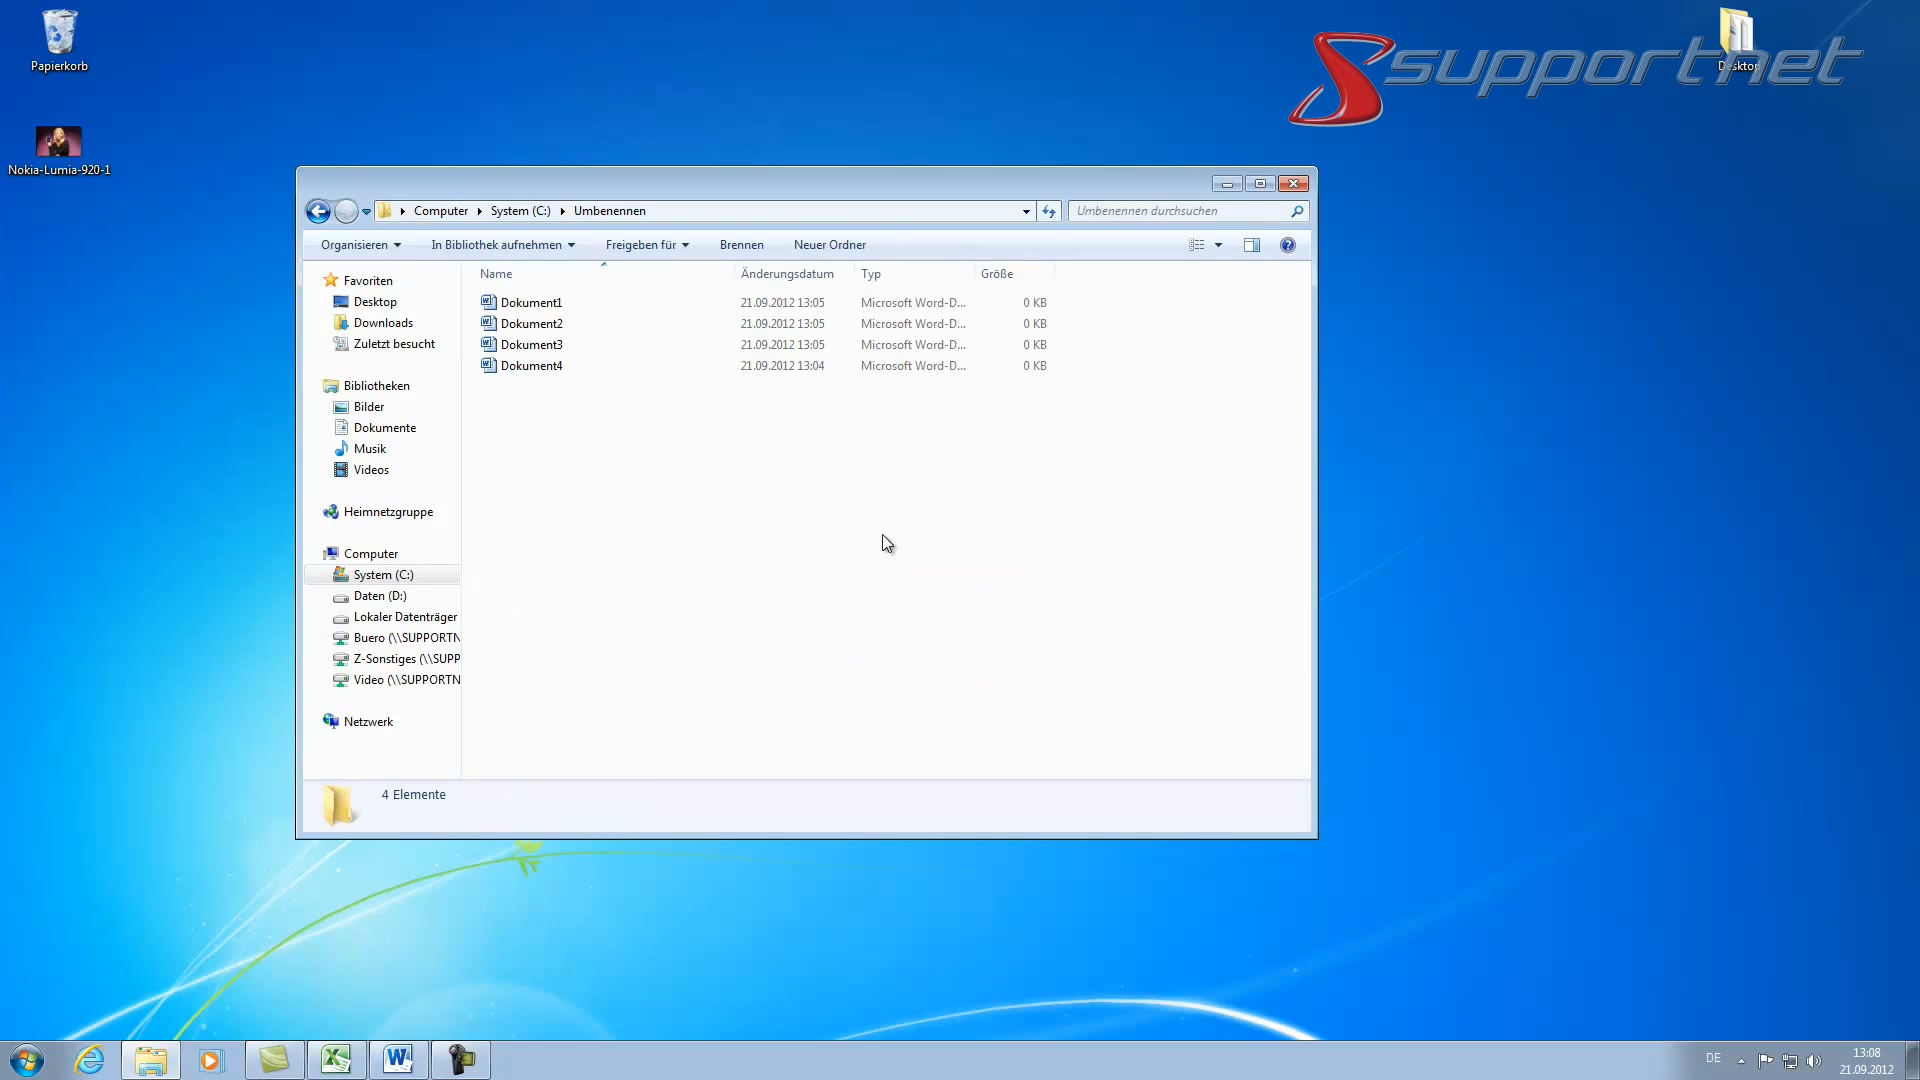Select the file Dokument3
Viewport: 1920px width, 1080px height.
click(x=531, y=344)
